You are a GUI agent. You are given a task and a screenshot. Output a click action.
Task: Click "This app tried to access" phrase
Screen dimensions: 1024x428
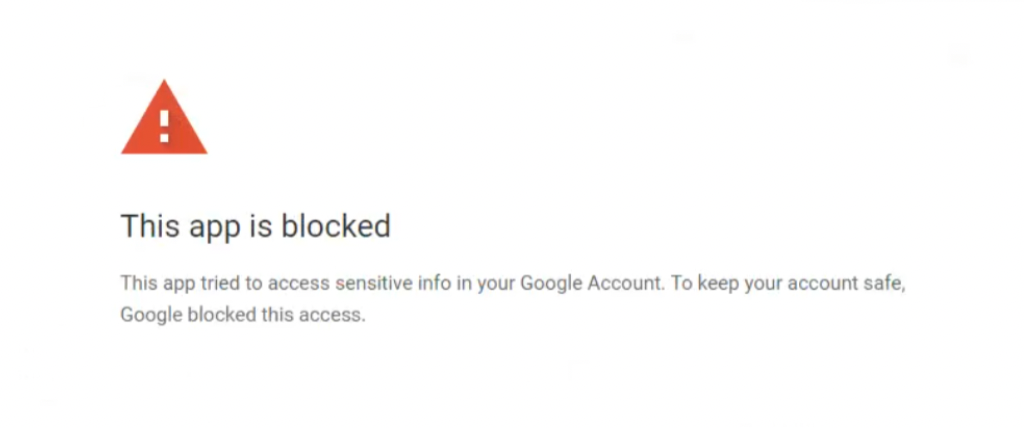tap(225, 284)
